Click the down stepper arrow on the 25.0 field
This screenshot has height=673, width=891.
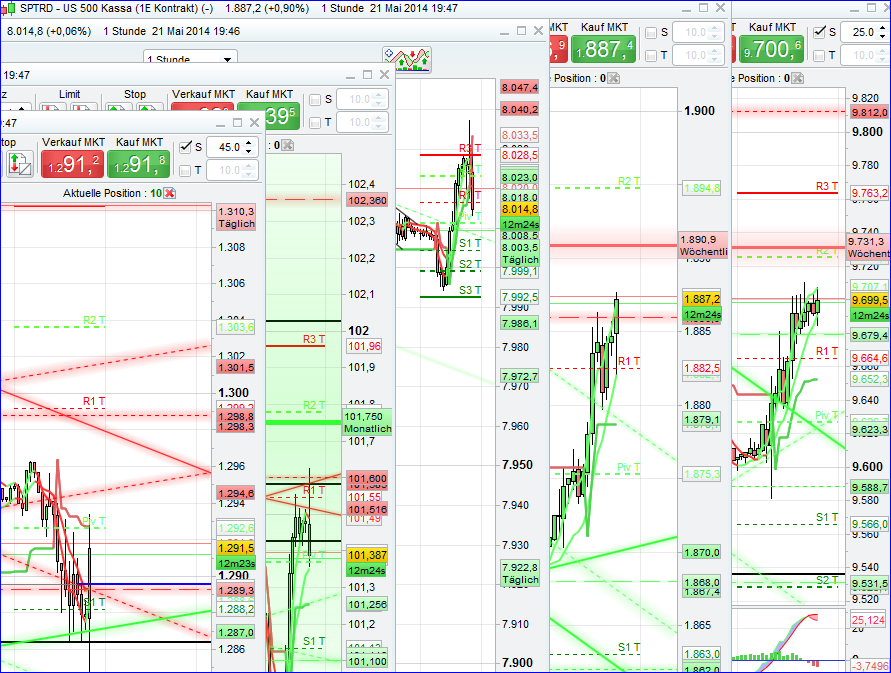tap(881, 35)
